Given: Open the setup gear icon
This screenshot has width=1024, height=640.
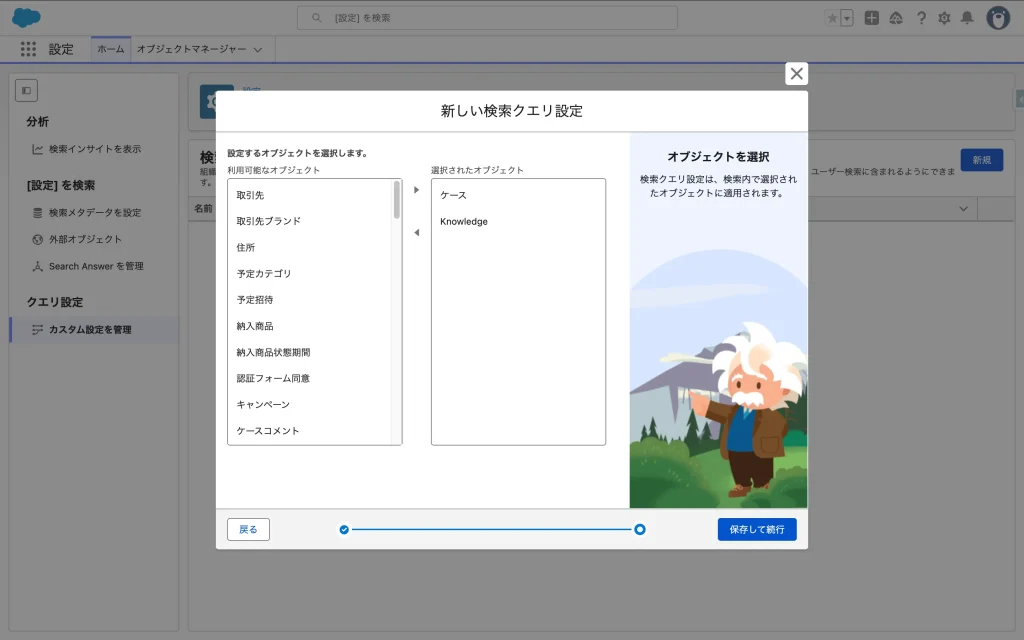Looking at the screenshot, I should [x=944, y=18].
